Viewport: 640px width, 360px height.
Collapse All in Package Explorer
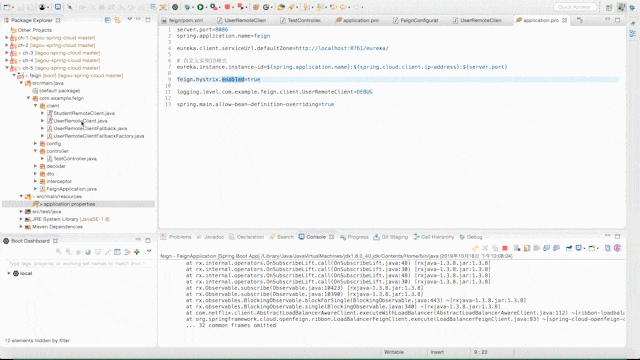(x=108, y=20)
